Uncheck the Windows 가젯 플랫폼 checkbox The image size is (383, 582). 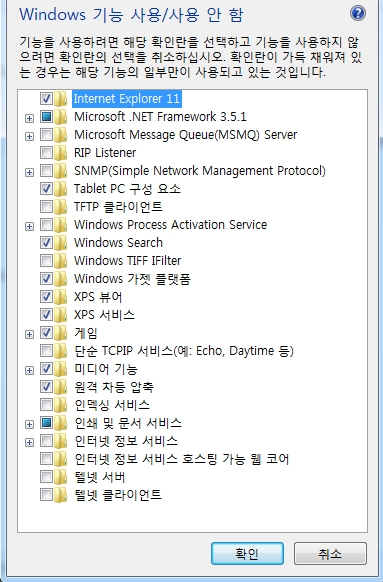point(46,278)
